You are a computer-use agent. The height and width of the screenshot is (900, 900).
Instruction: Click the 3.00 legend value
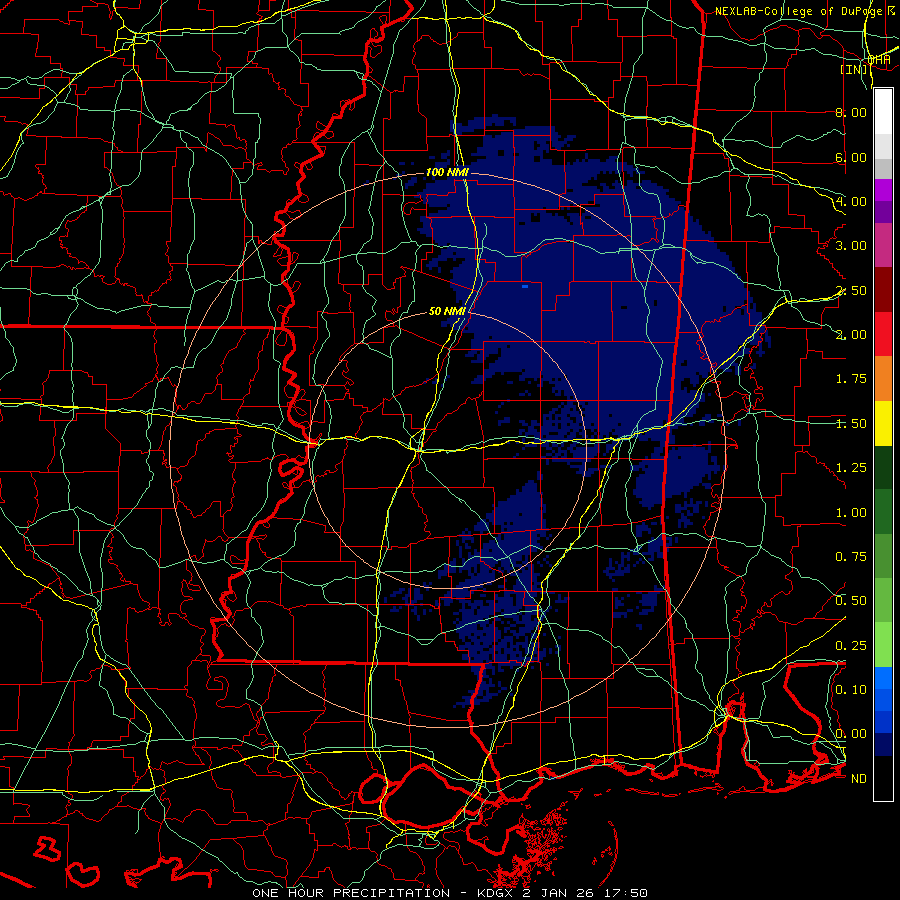[x=851, y=246]
